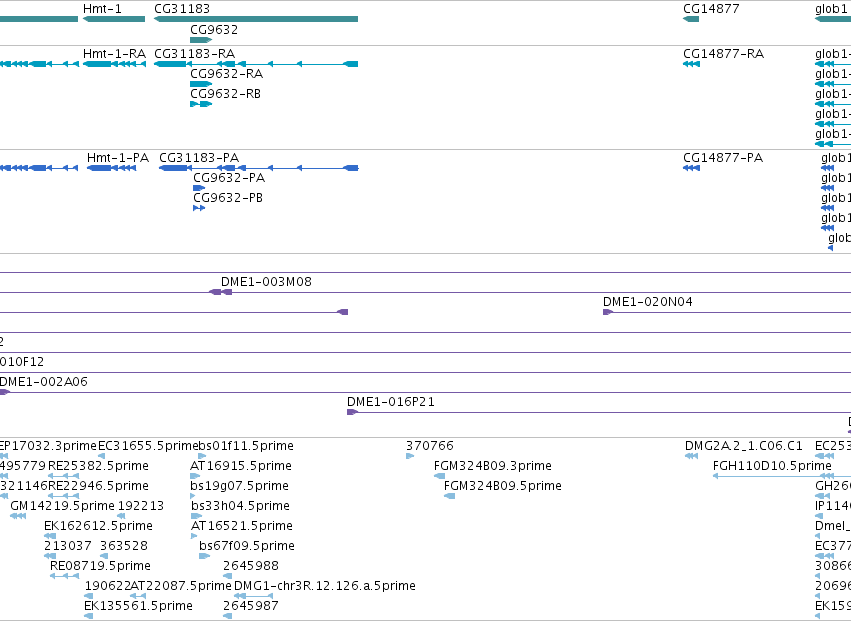Click the 2645988 feature label
Viewport: 851px width, 621px height.
pos(251,567)
